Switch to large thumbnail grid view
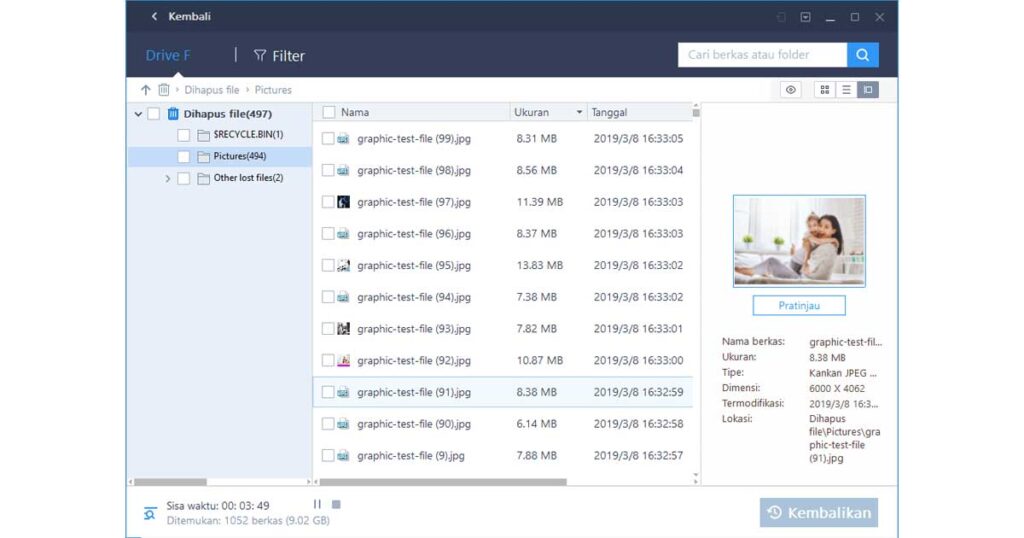Viewport: 1024px width, 538px height. pos(825,90)
